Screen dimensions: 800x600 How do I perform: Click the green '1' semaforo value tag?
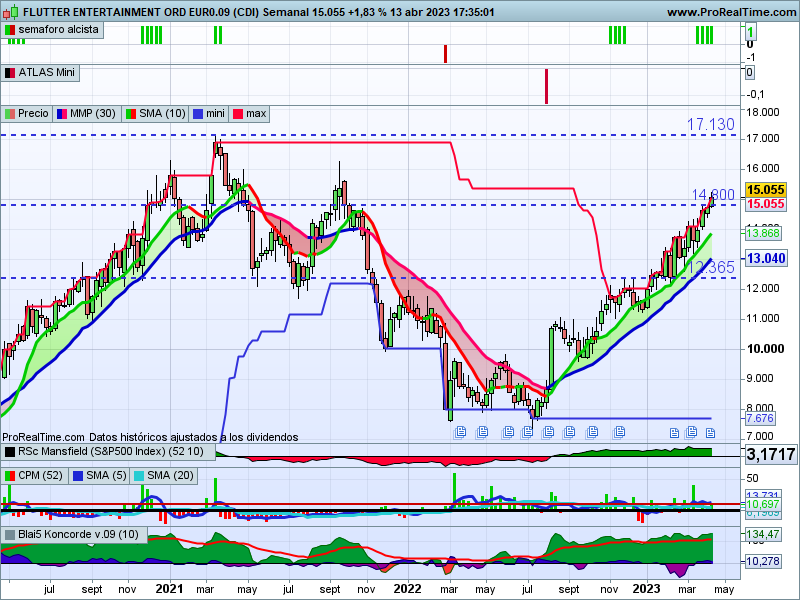coord(750,33)
